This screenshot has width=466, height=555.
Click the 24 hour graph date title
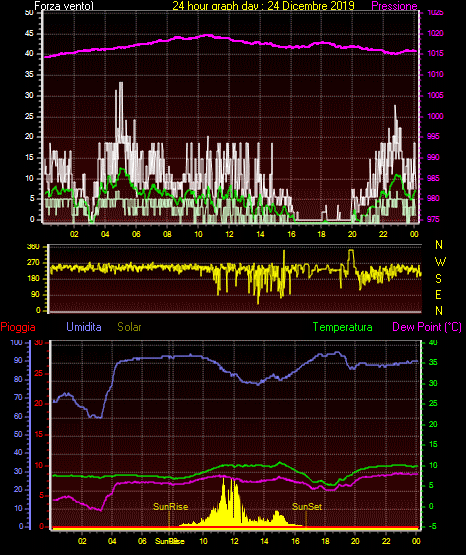(x=263, y=6)
